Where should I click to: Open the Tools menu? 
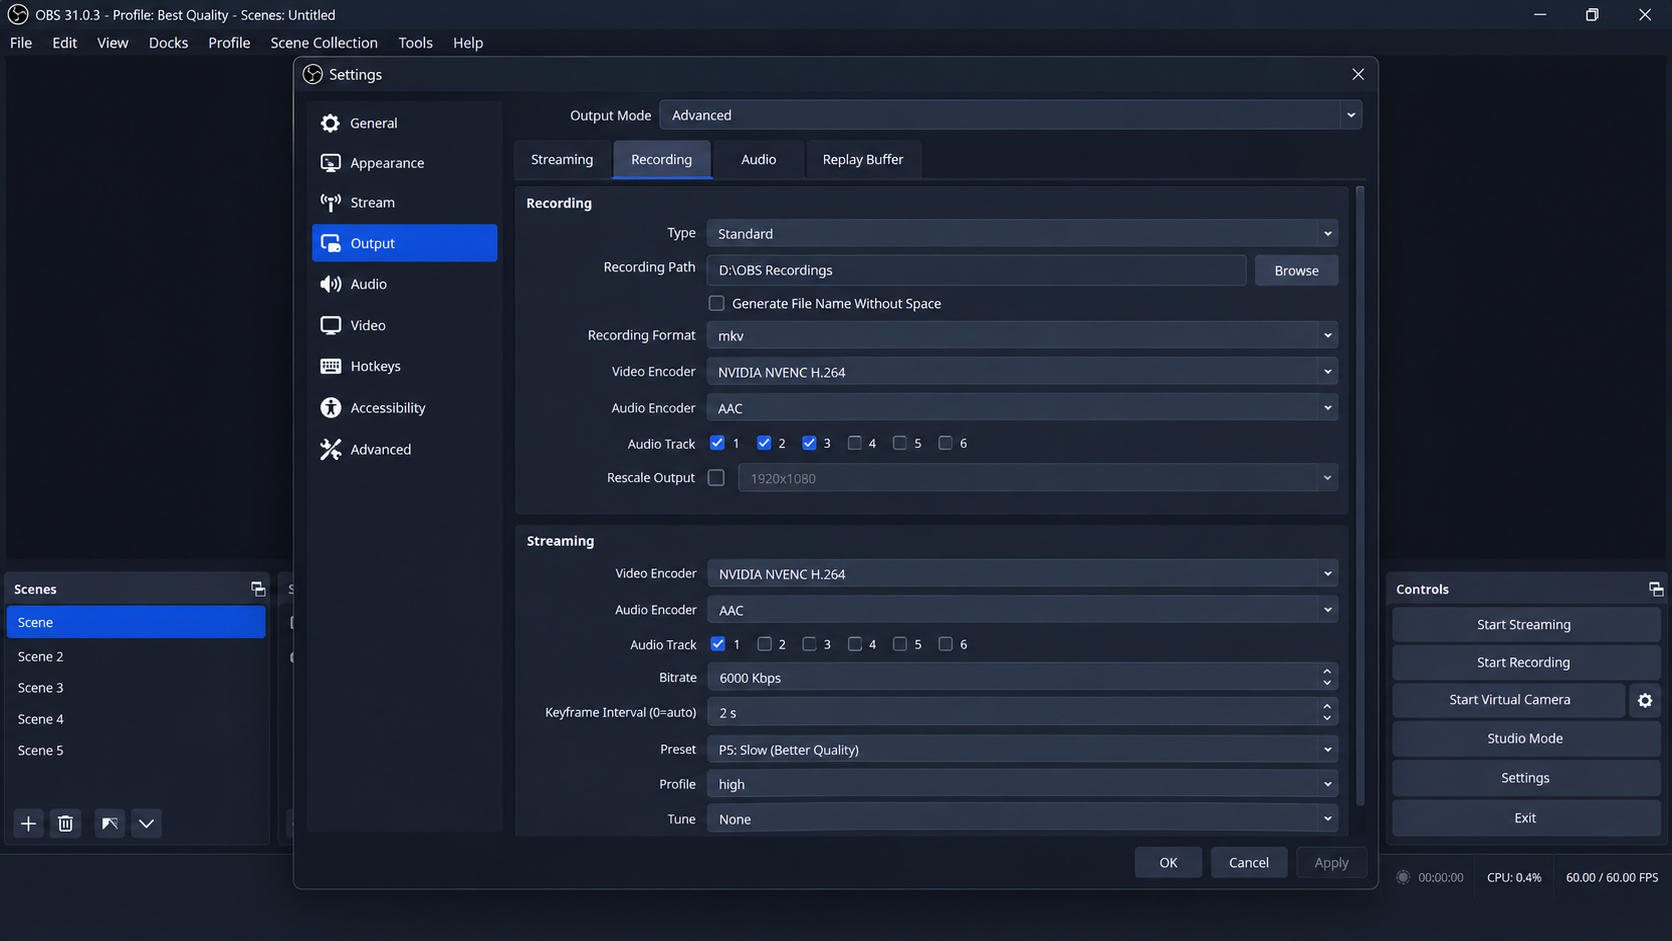coord(415,43)
